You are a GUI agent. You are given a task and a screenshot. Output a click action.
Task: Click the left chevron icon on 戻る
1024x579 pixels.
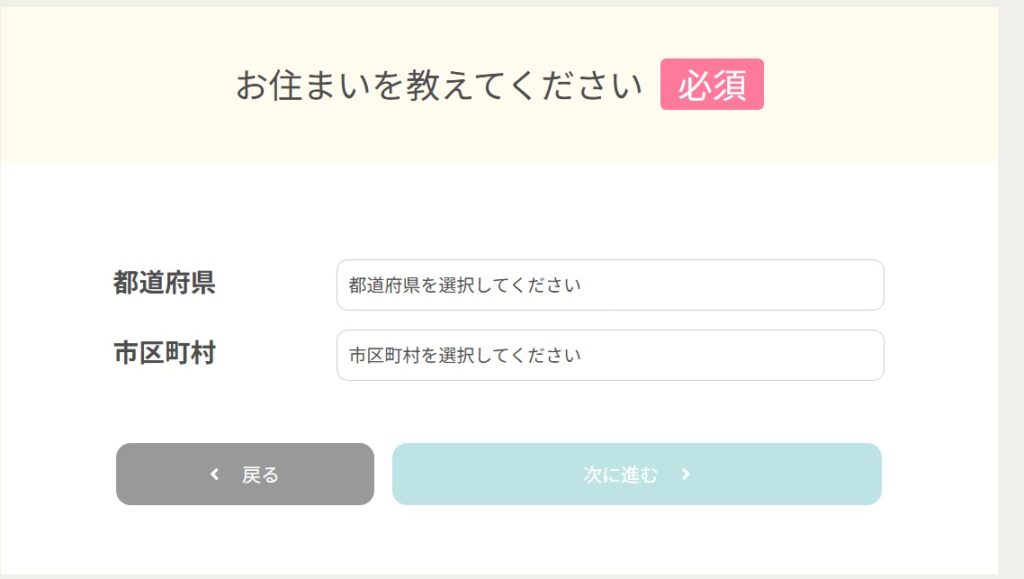[x=214, y=475]
